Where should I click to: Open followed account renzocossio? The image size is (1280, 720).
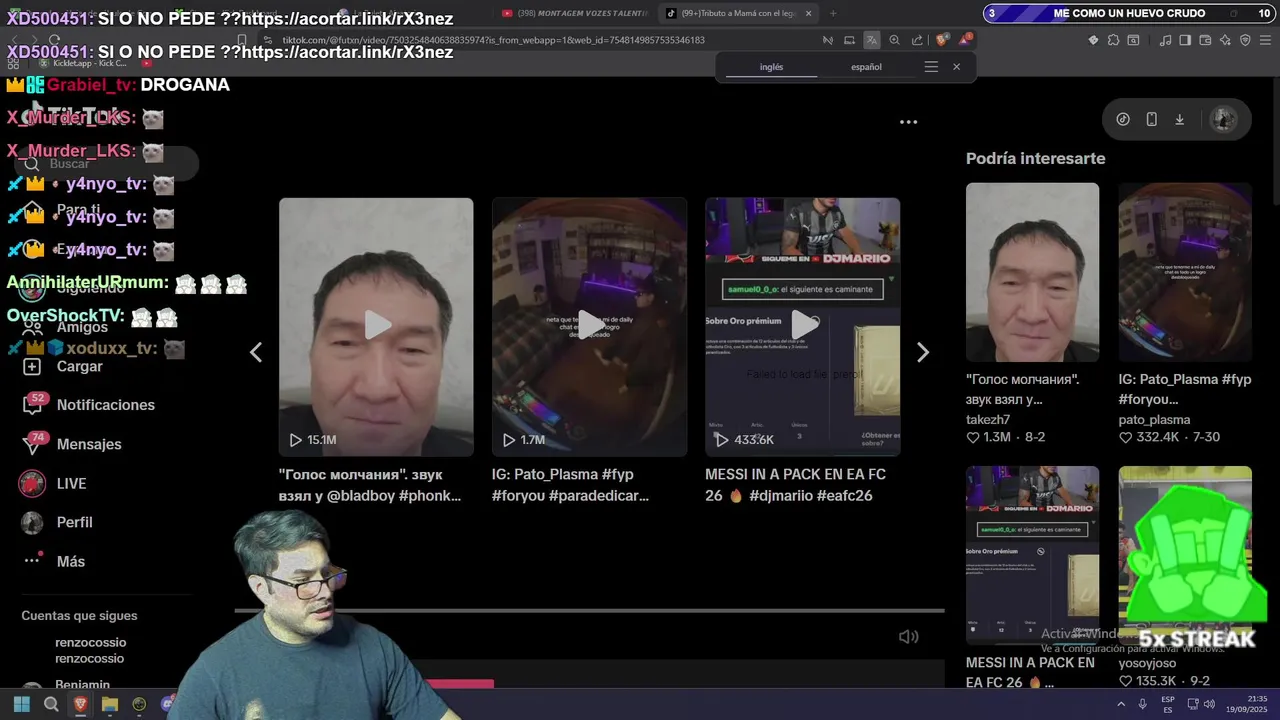click(90, 650)
